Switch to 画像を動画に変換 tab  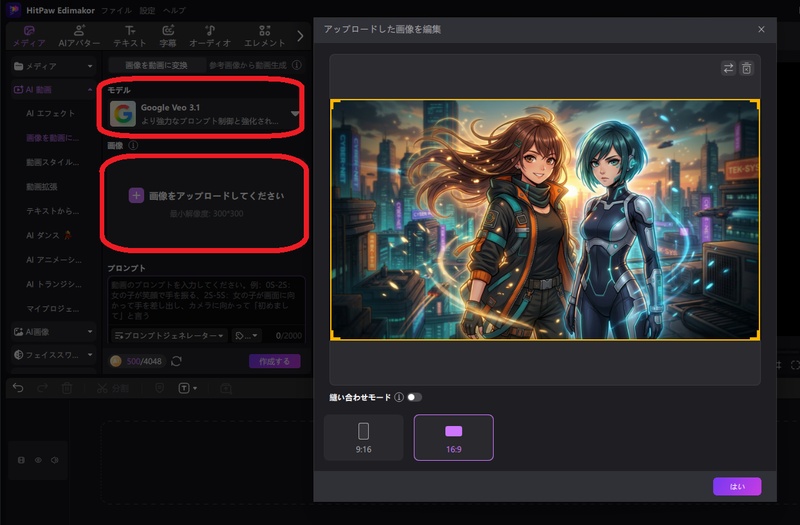[x=157, y=65]
